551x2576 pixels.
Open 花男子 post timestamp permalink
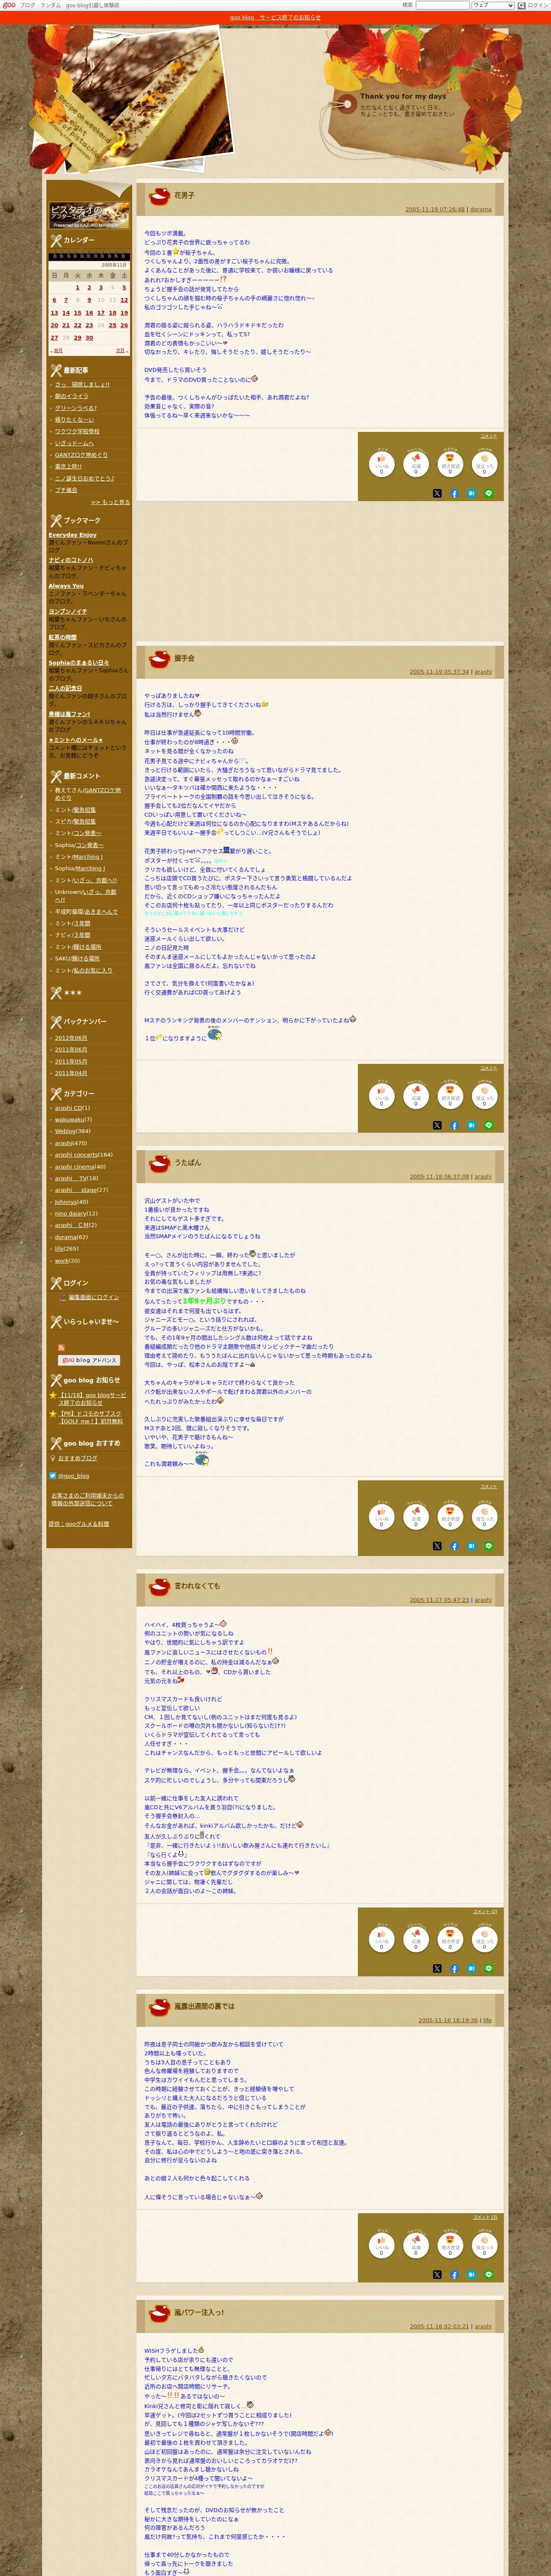point(435,210)
